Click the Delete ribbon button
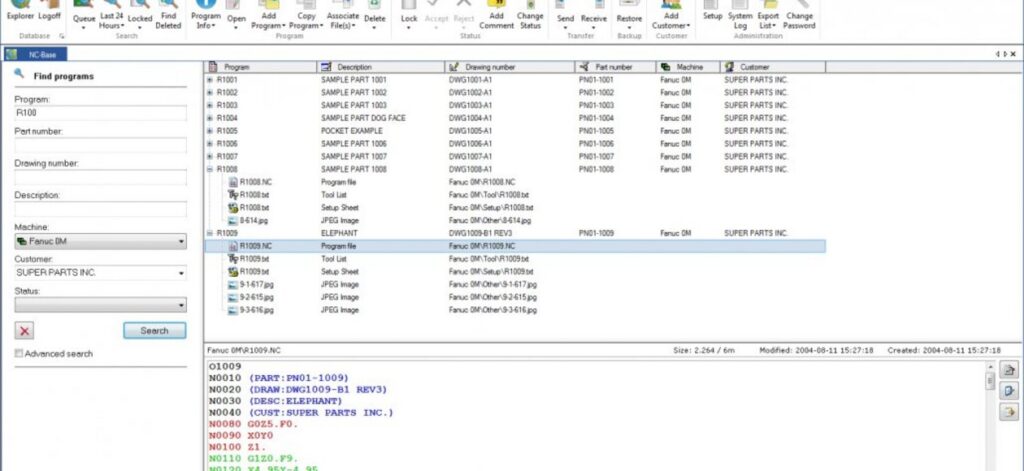This screenshot has width=1024, height=471. [375, 16]
